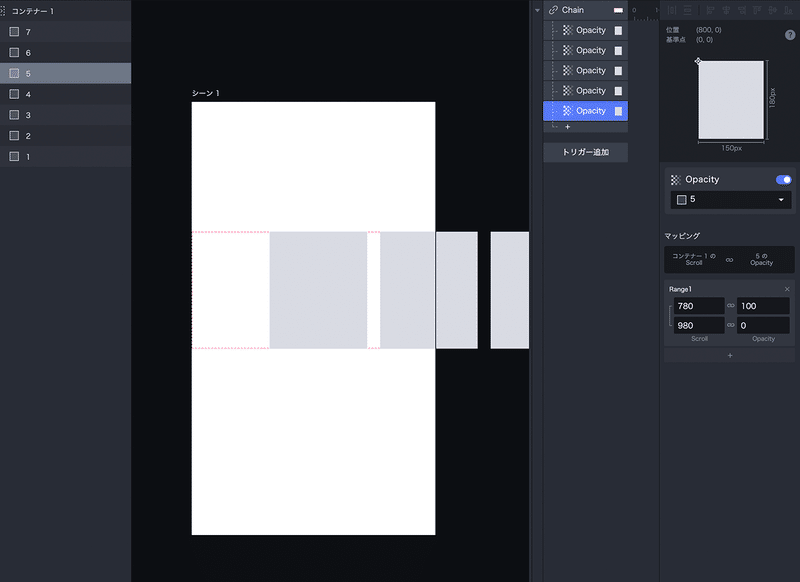Click the link icon between 780 and 100
This screenshot has height=582, width=800.
(731, 306)
